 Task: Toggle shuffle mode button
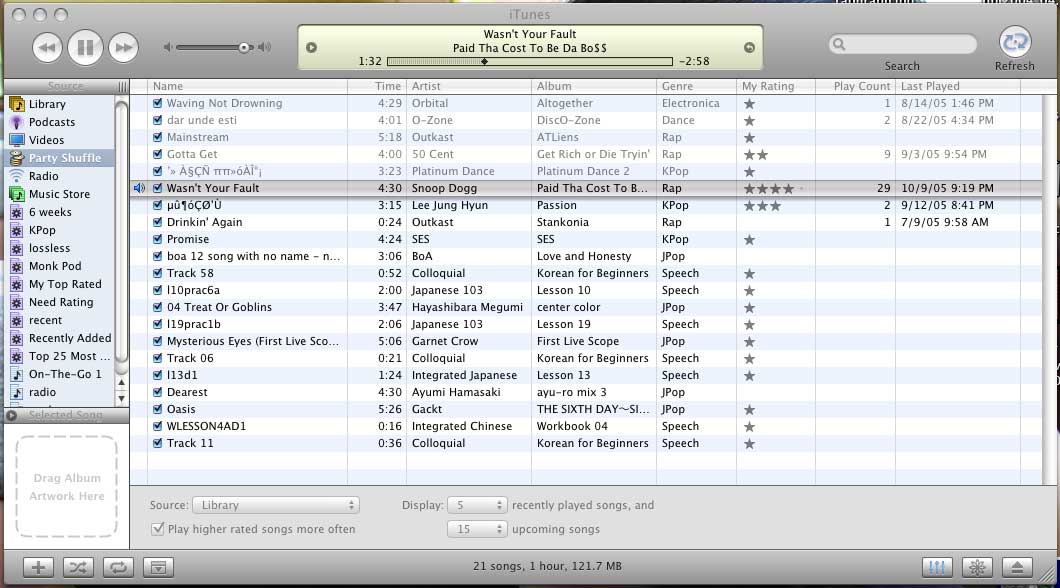[x=78, y=567]
